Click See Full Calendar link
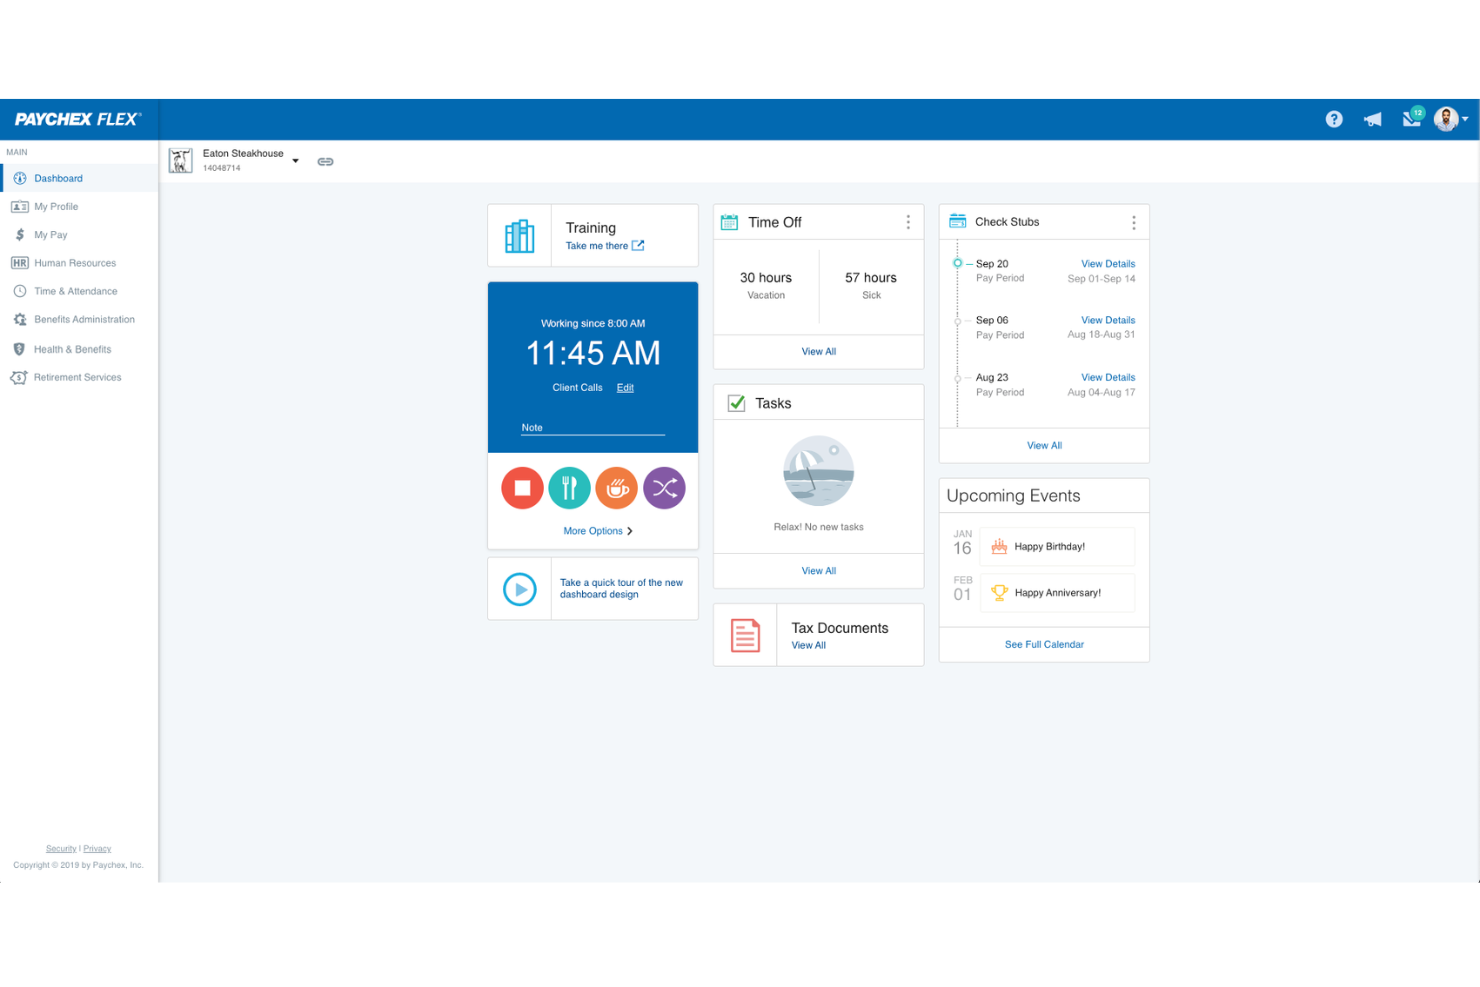Screen dimensions: 1480x987 (x=1044, y=645)
